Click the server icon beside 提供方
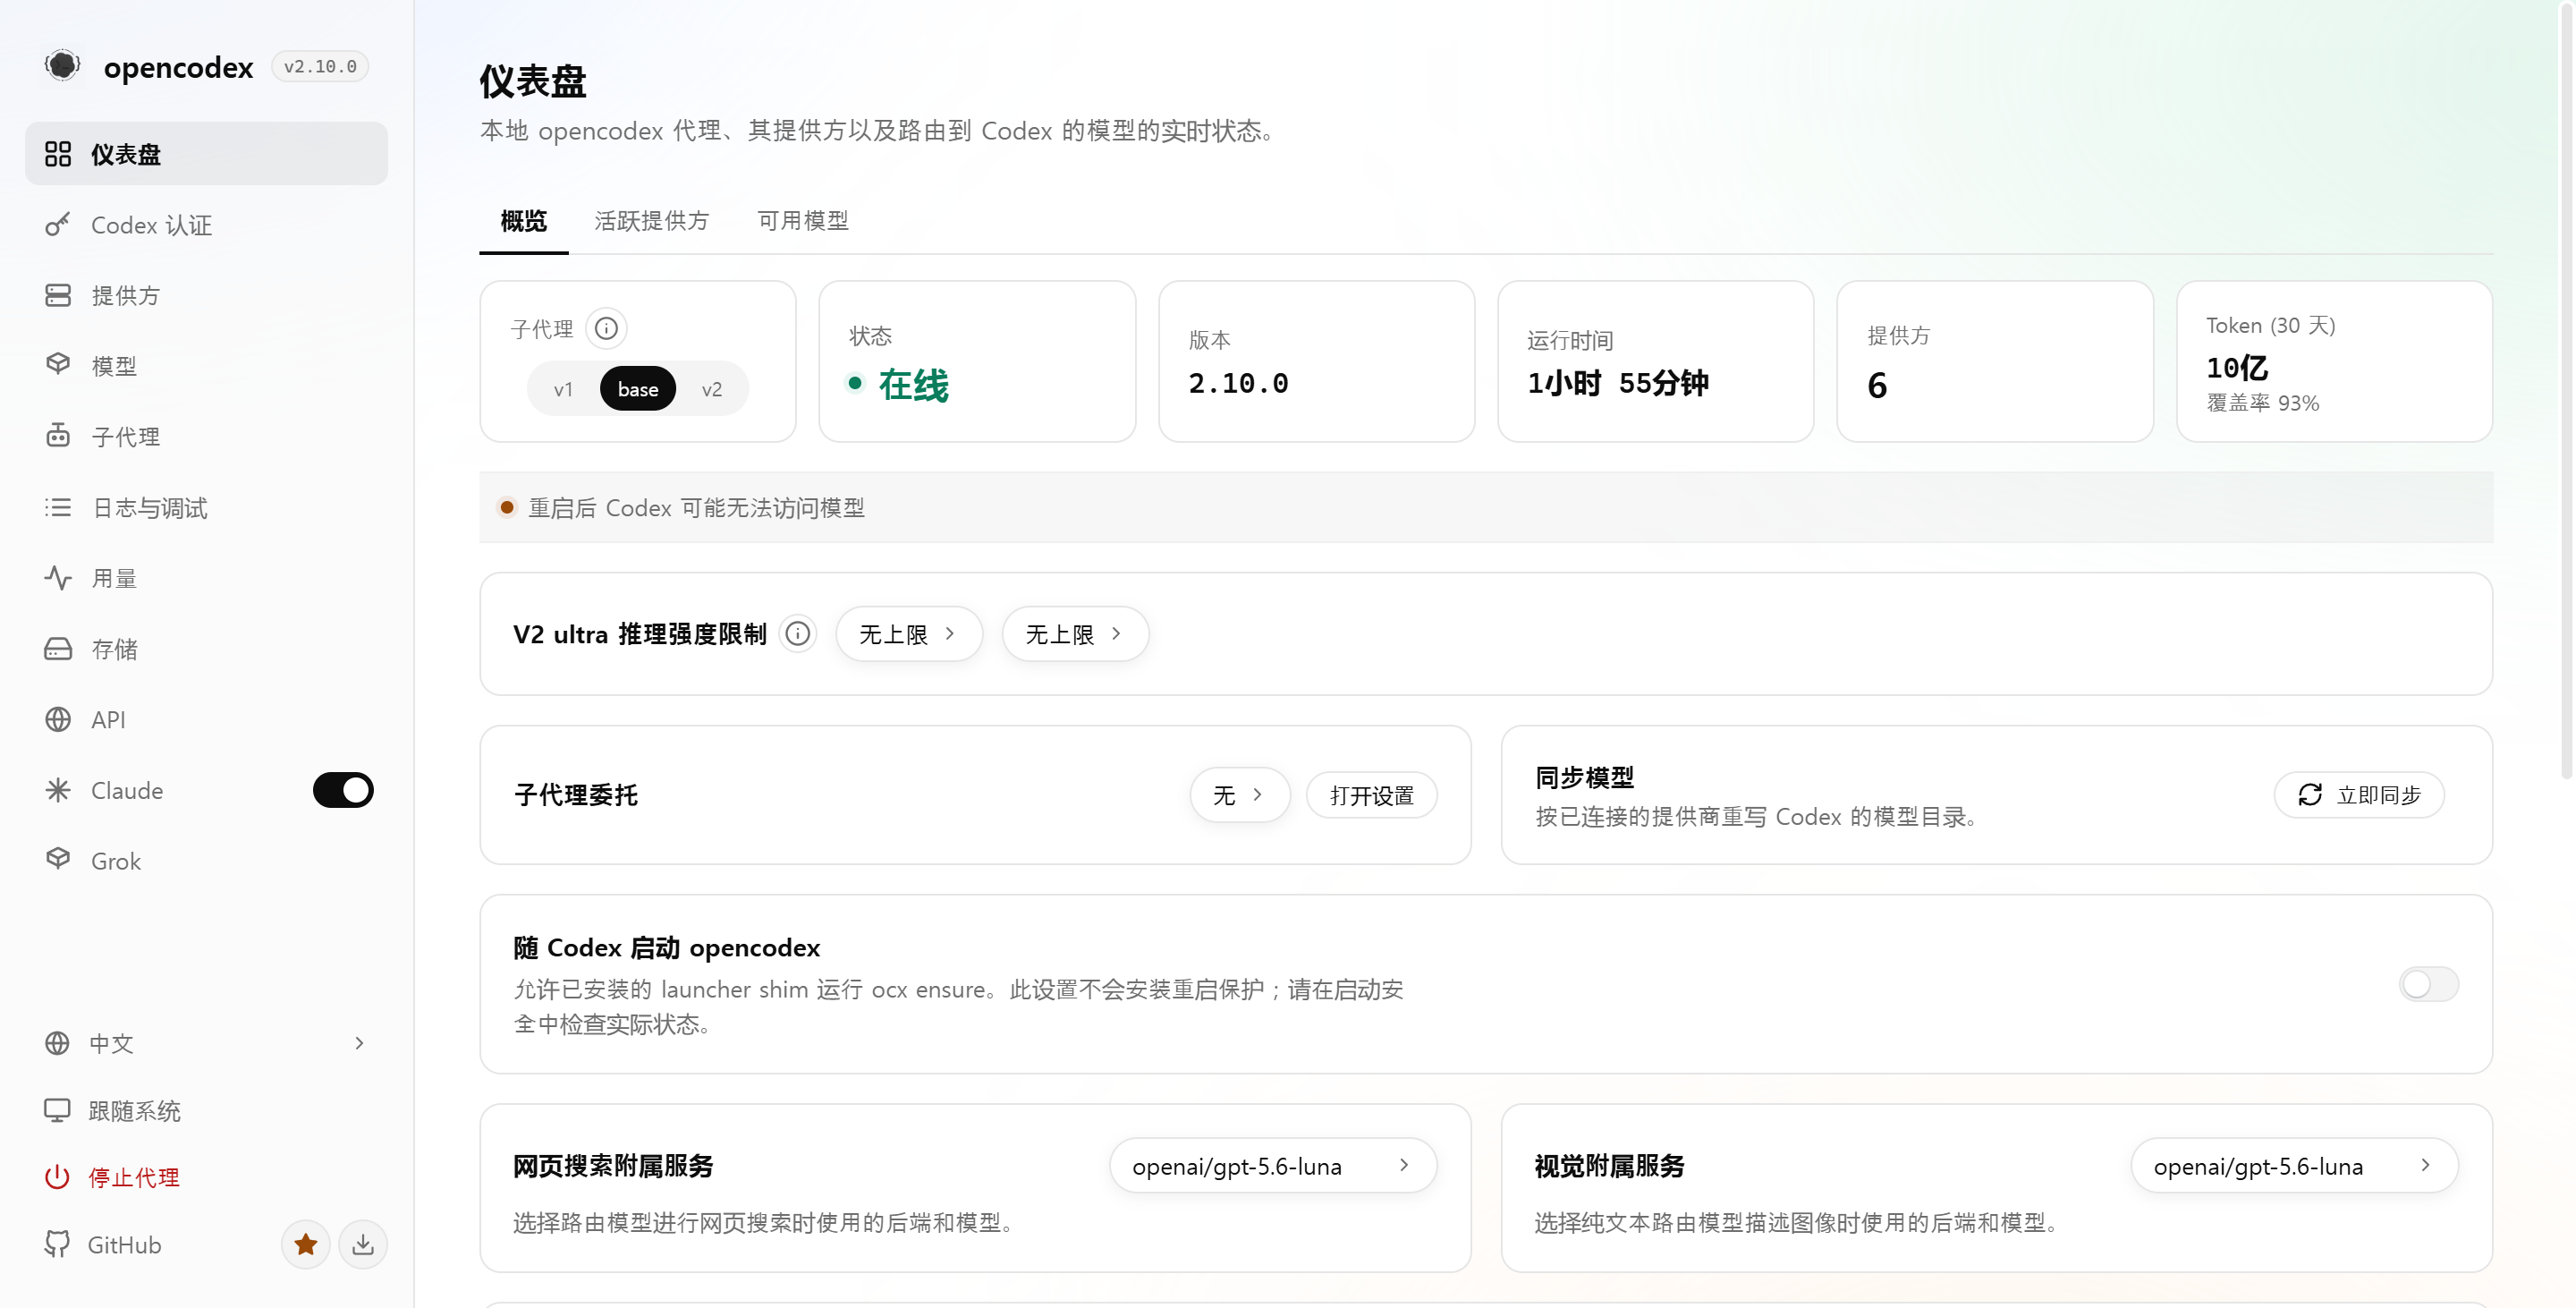The height and width of the screenshot is (1308, 2576). pyautogui.click(x=58, y=295)
